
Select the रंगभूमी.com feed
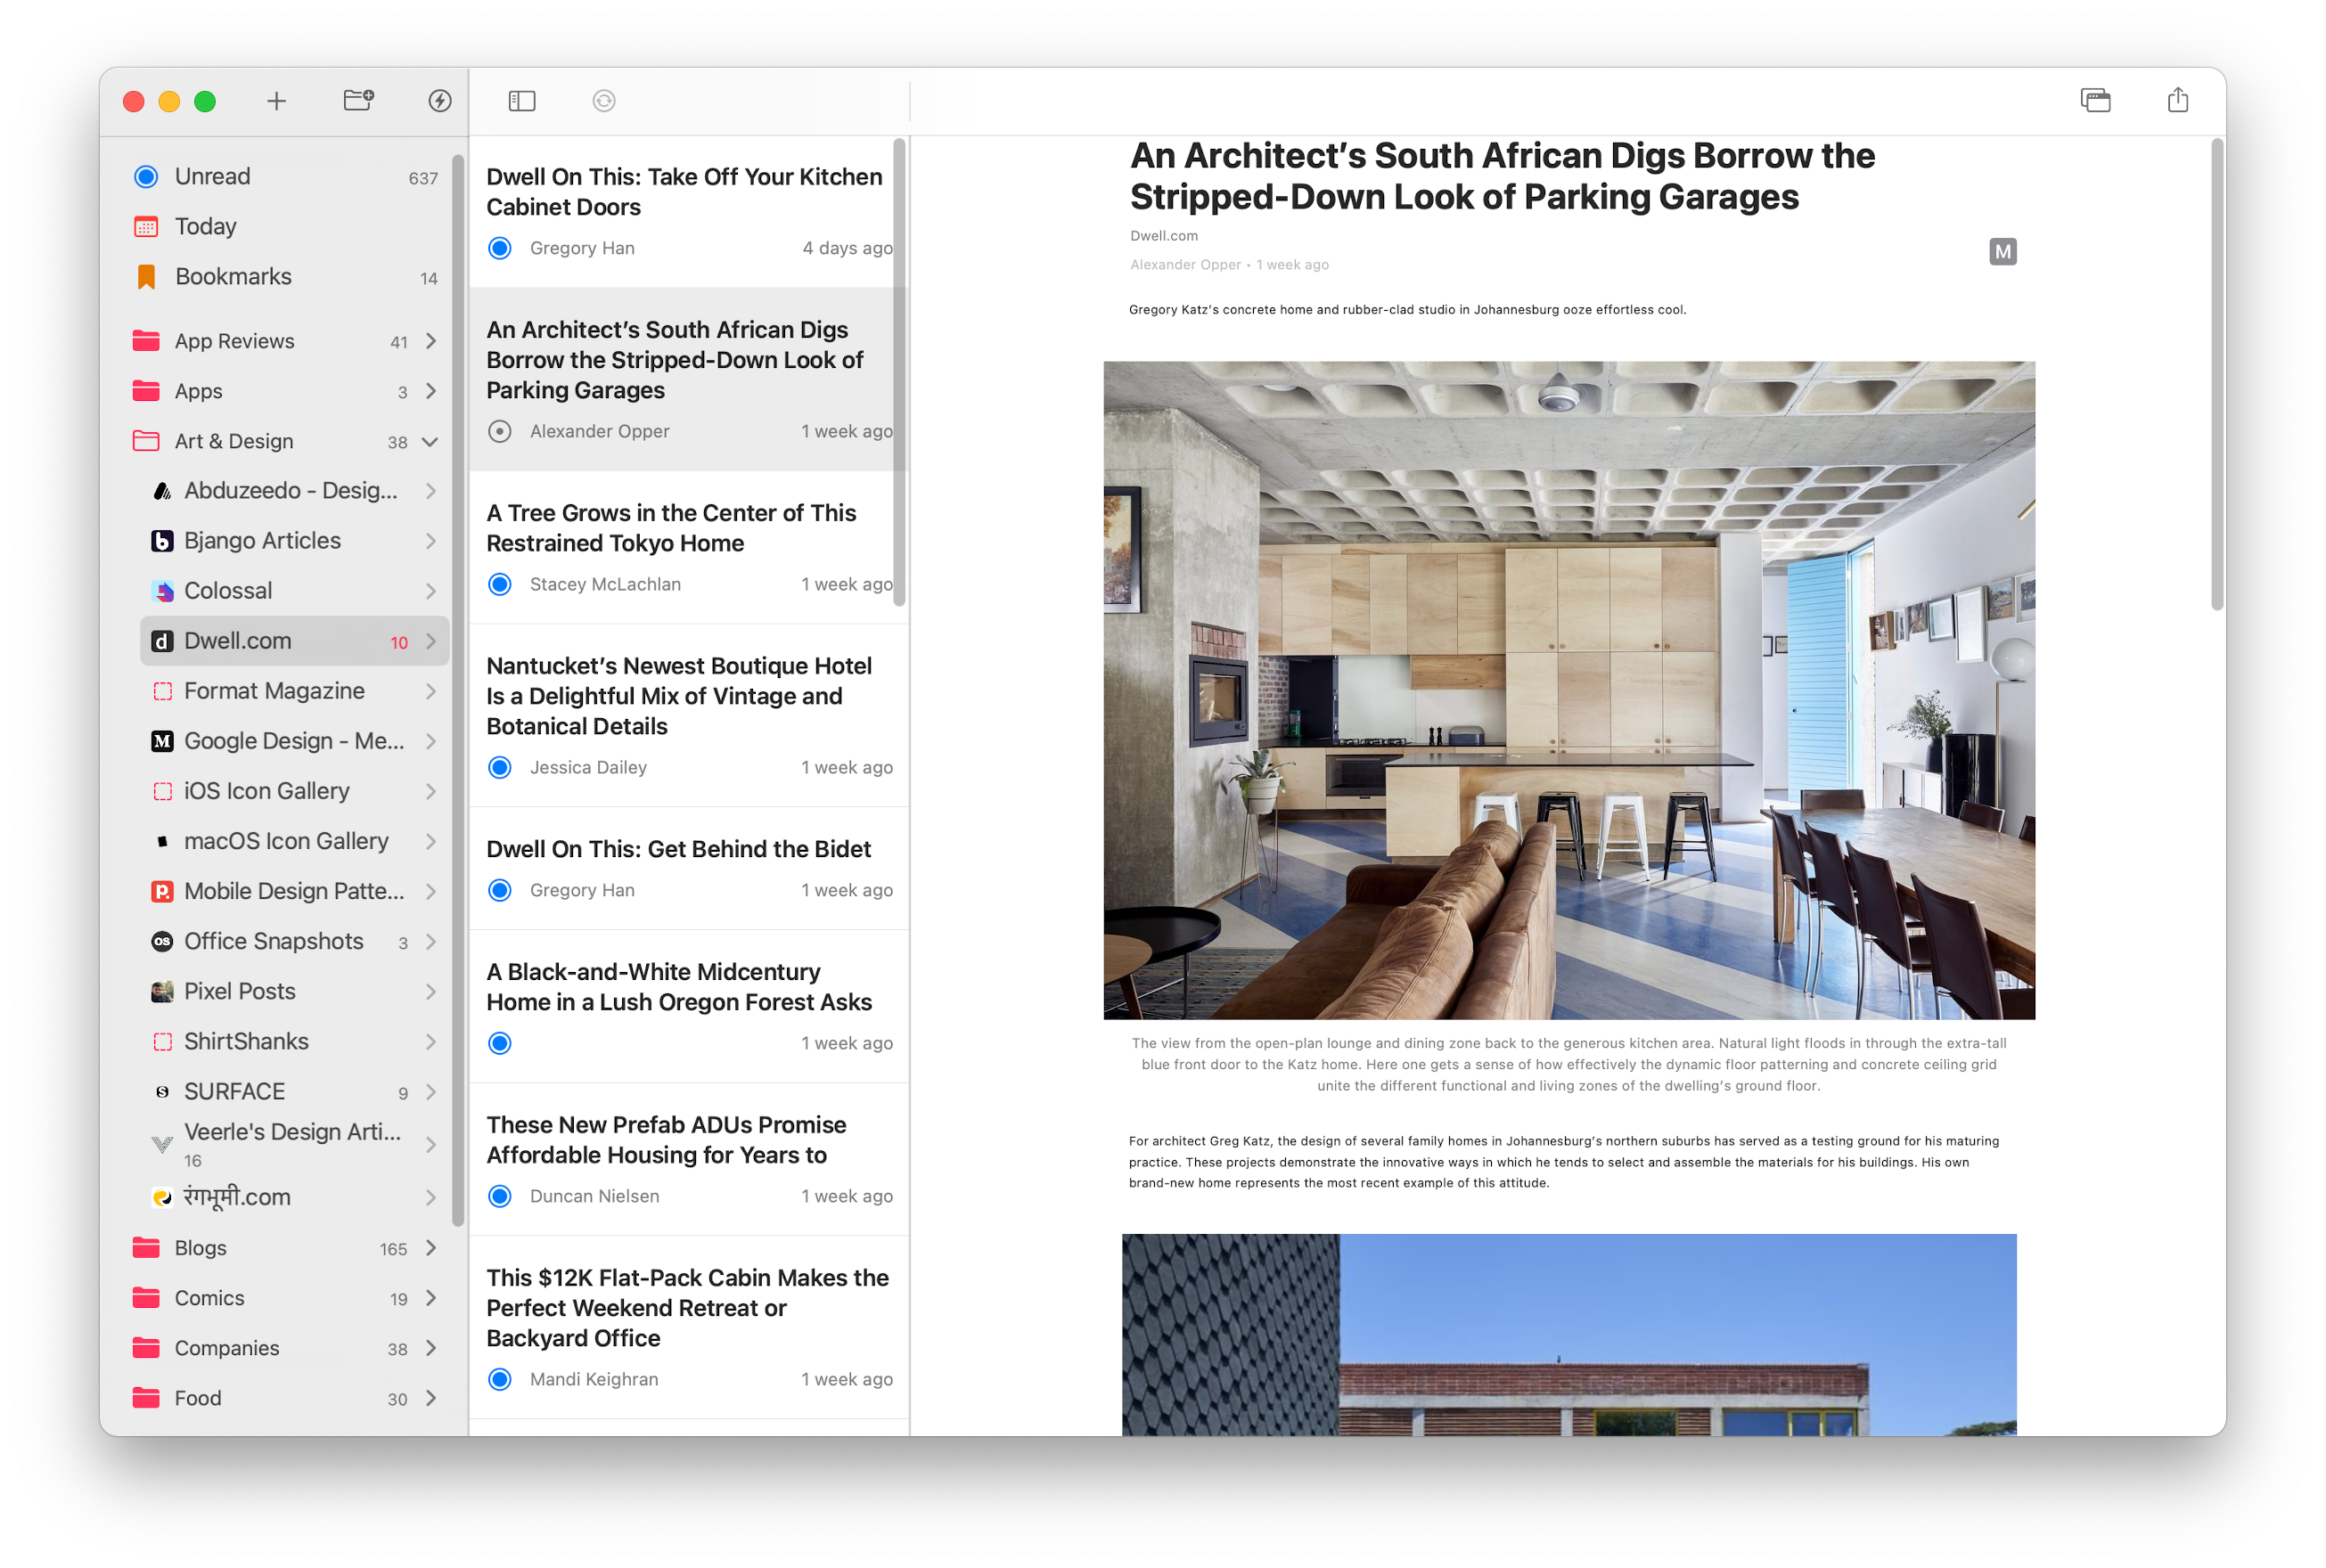point(294,1197)
